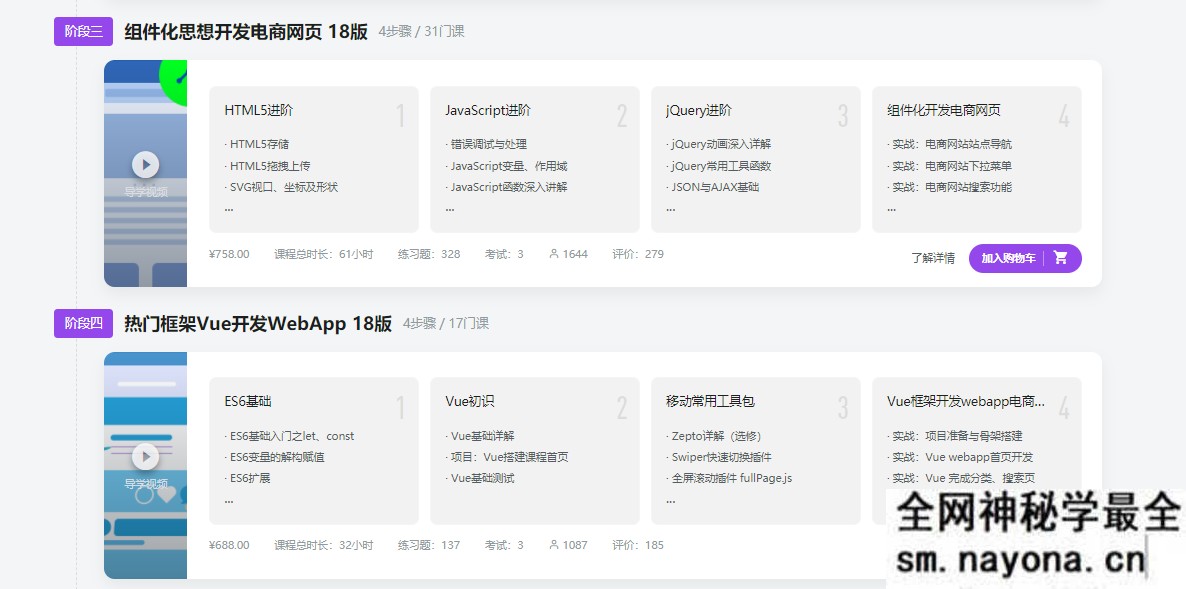Image resolution: width=1186 pixels, height=589 pixels.
Task: Open title 热门框架Vue开发WebApp 18版
Action: [x=258, y=323]
